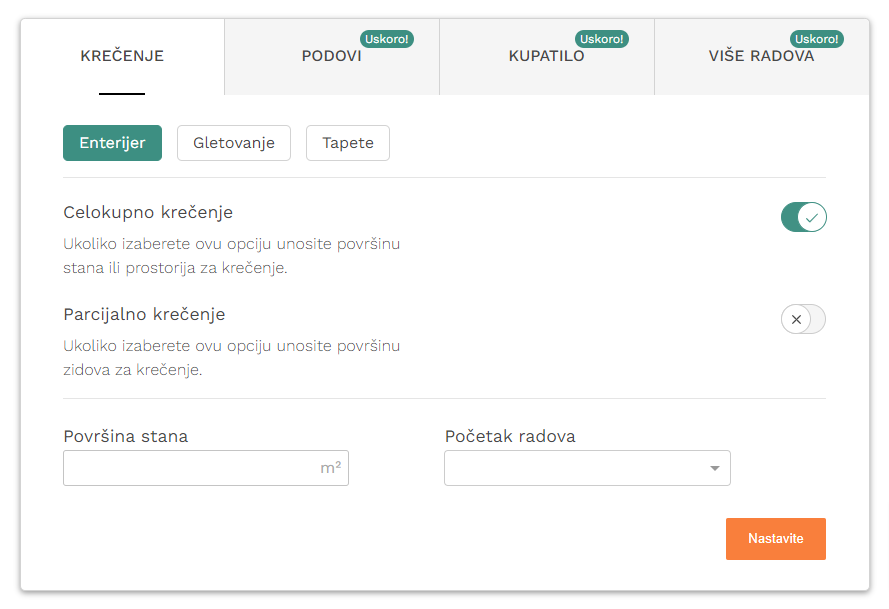Image resolution: width=889 pixels, height=609 pixels.
Task: Click the Uskoro badge on KUPATILO
Action: [x=602, y=39]
